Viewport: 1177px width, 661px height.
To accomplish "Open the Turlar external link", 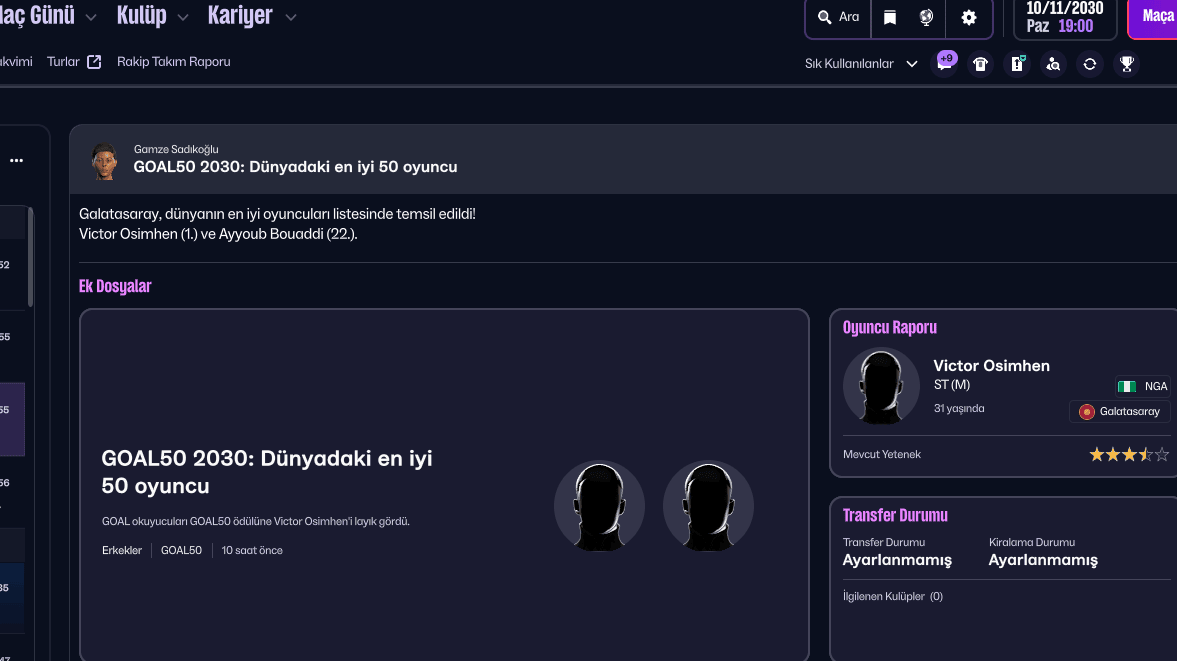I will tap(74, 62).
